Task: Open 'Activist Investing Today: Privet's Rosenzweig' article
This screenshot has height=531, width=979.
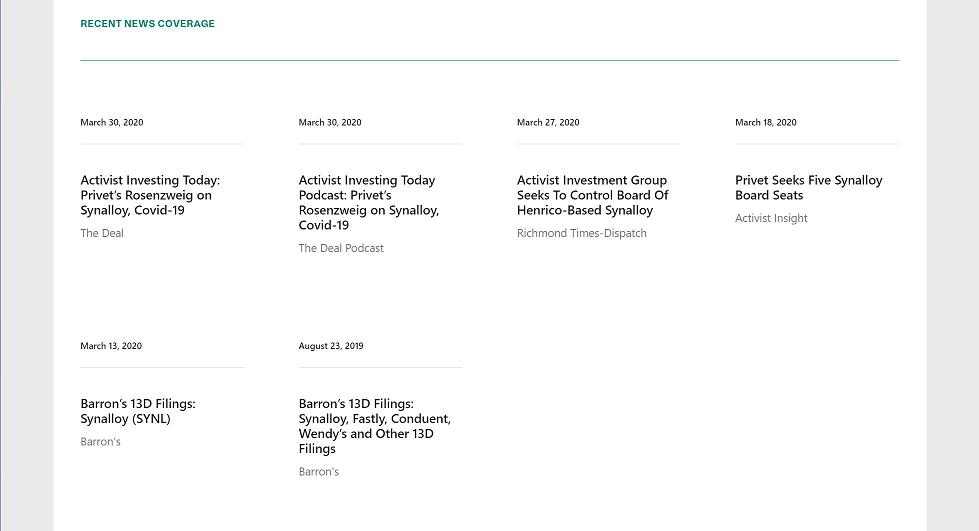Action: [150, 195]
